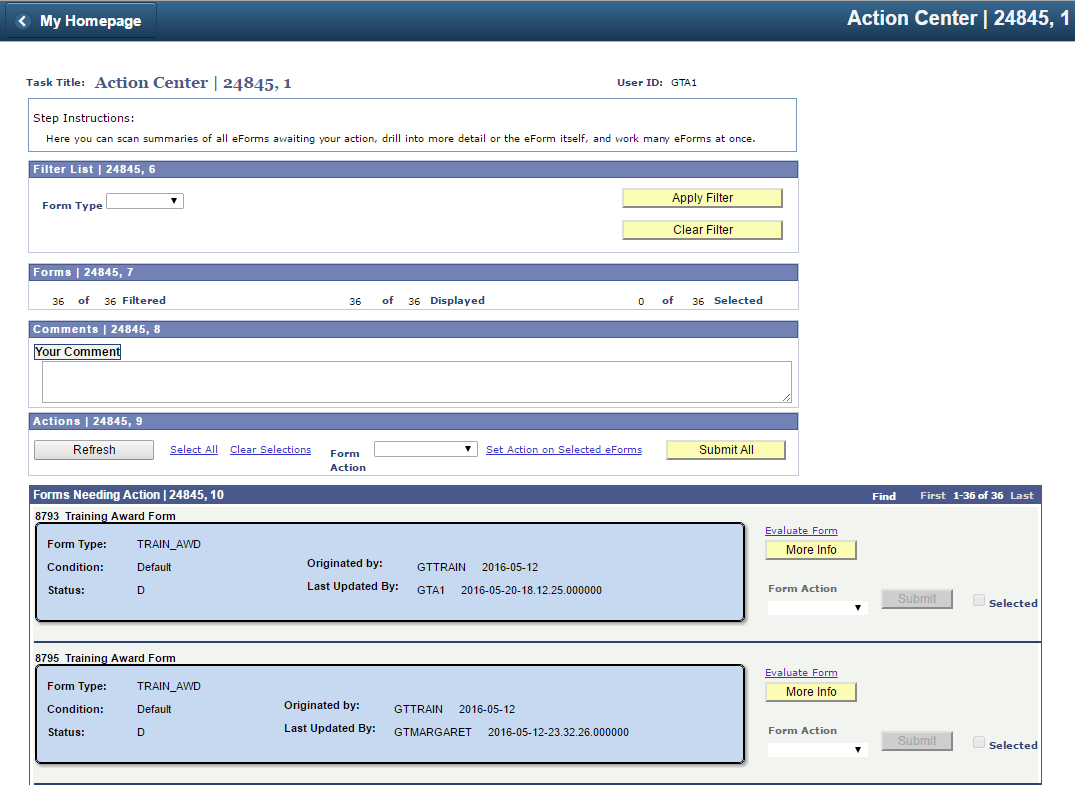
Task: Click More Info for form 8795
Action: [x=811, y=692]
